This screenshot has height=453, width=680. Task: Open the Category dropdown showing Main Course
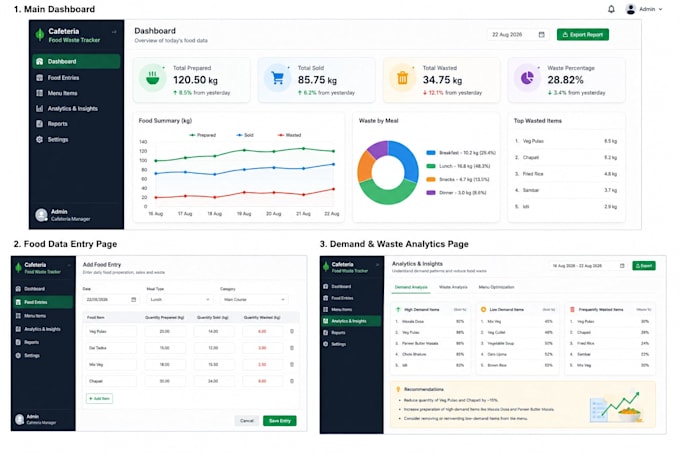point(254,300)
